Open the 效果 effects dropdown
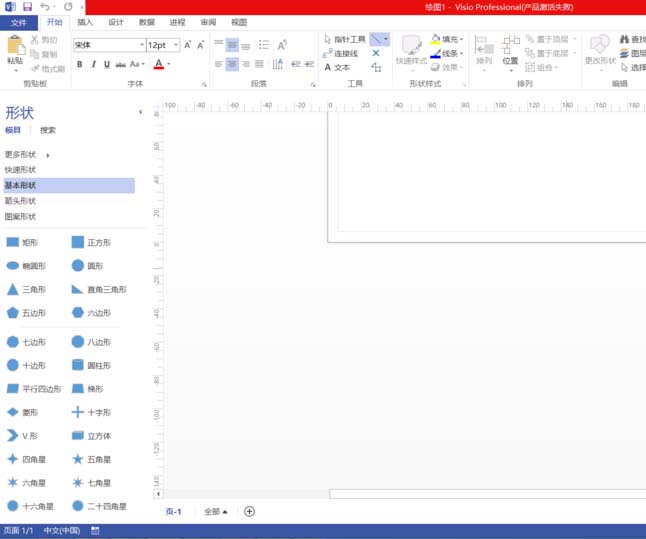646x539 pixels. [447, 67]
